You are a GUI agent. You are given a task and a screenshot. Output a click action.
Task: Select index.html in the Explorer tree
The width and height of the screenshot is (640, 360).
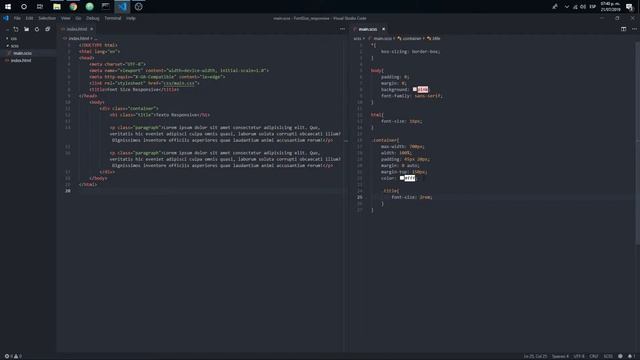(21, 60)
